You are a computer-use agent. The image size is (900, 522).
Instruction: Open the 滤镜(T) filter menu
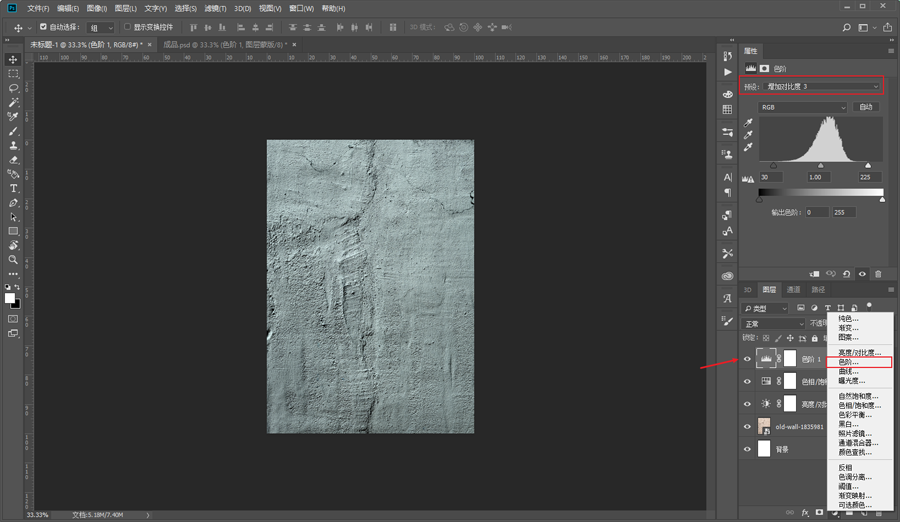[214, 8]
